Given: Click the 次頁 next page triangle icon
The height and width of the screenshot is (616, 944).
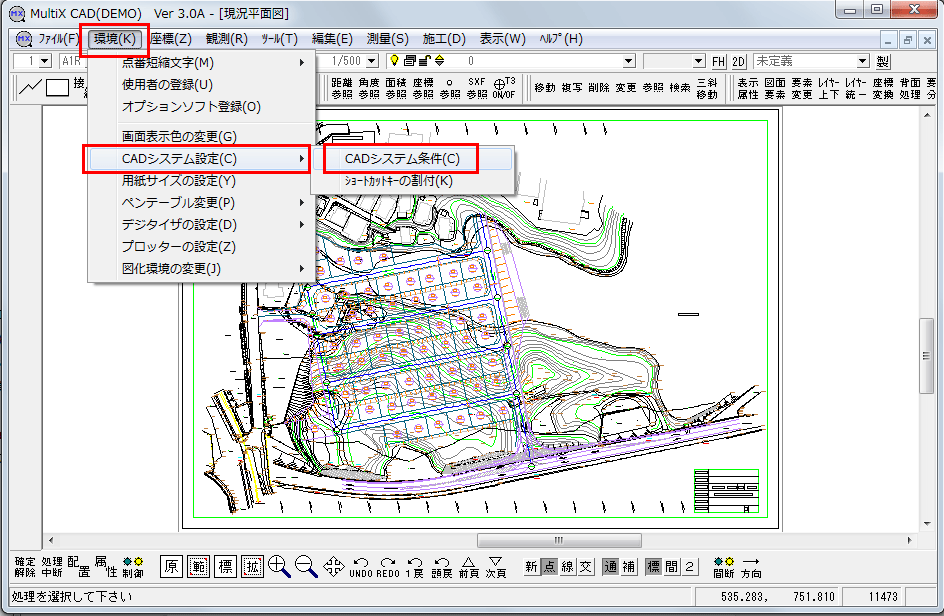Looking at the screenshot, I should pyautogui.click(x=495, y=567).
